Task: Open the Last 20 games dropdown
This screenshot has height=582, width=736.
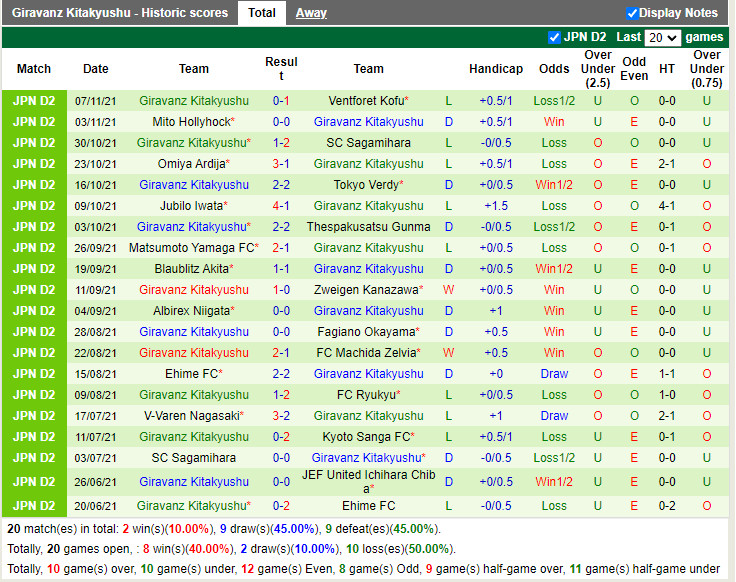Action: (x=662, y=37)
